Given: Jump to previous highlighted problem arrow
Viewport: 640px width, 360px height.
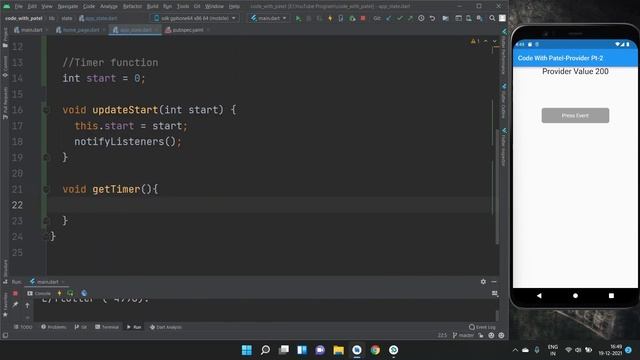Looking at the screenshot, I should 485,41.
